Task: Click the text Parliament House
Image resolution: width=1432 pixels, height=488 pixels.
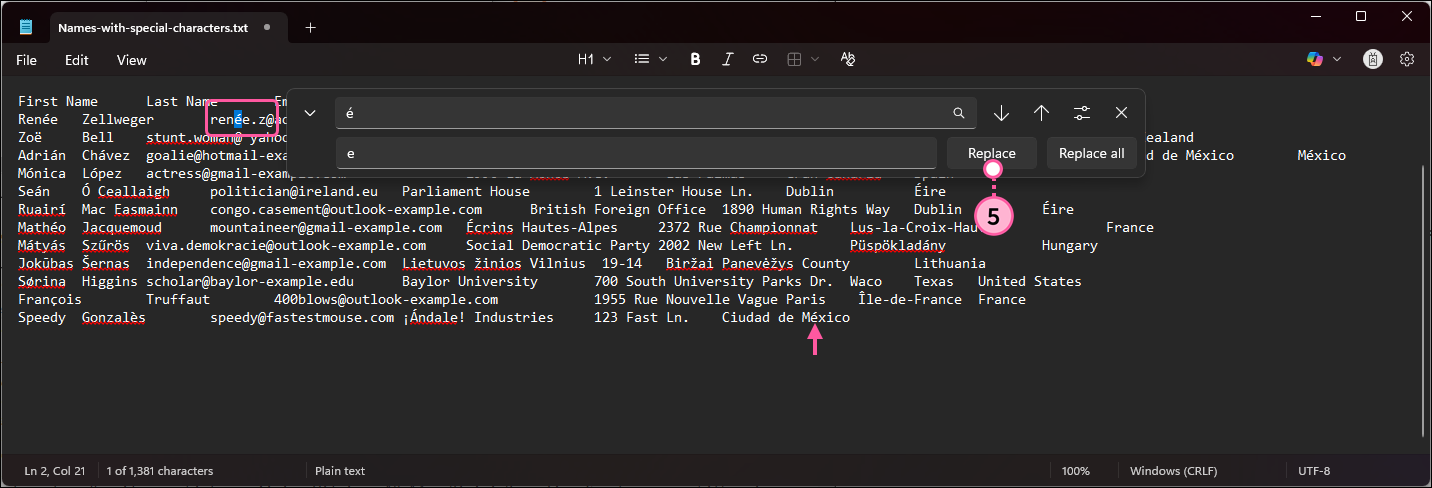Action: pyautogui.click(x=466, y=191)
